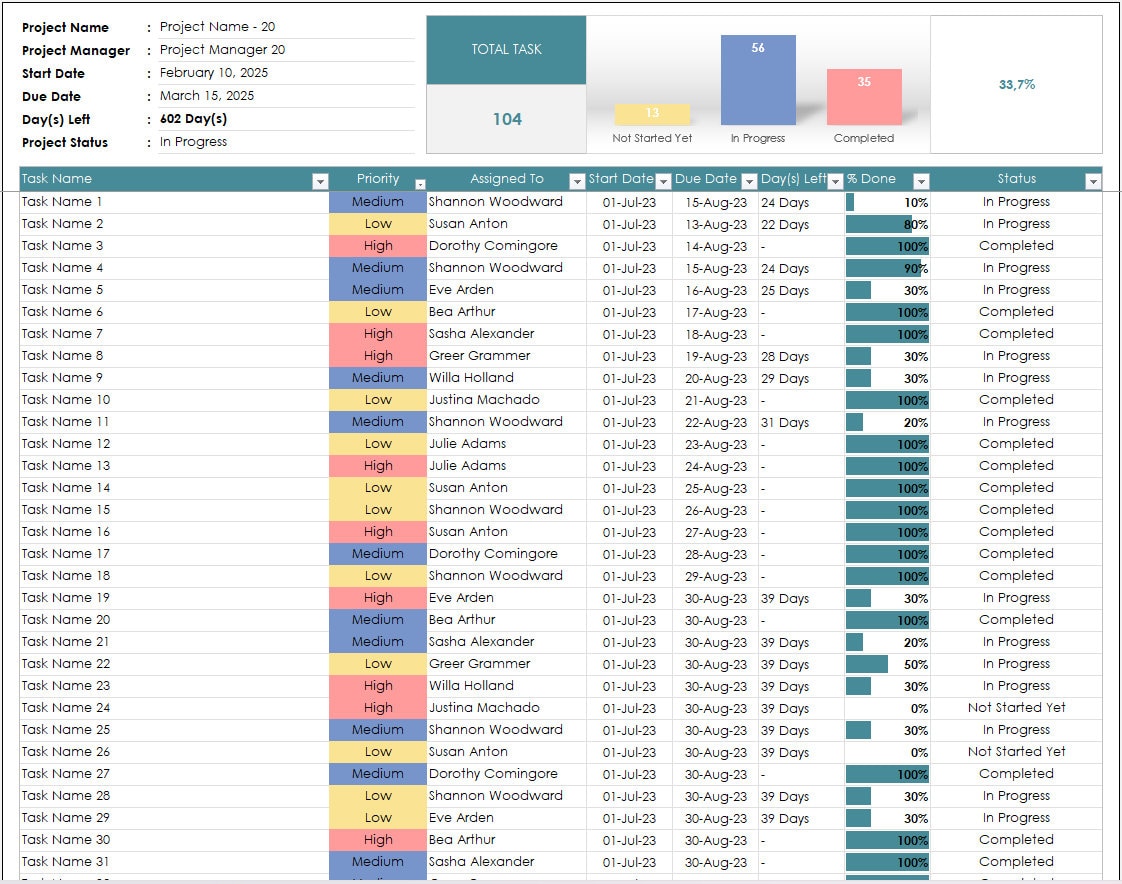The image size is (1122, 884).
Task: Open the Task Name column filter dropdown
Action: tap(320, 182)
